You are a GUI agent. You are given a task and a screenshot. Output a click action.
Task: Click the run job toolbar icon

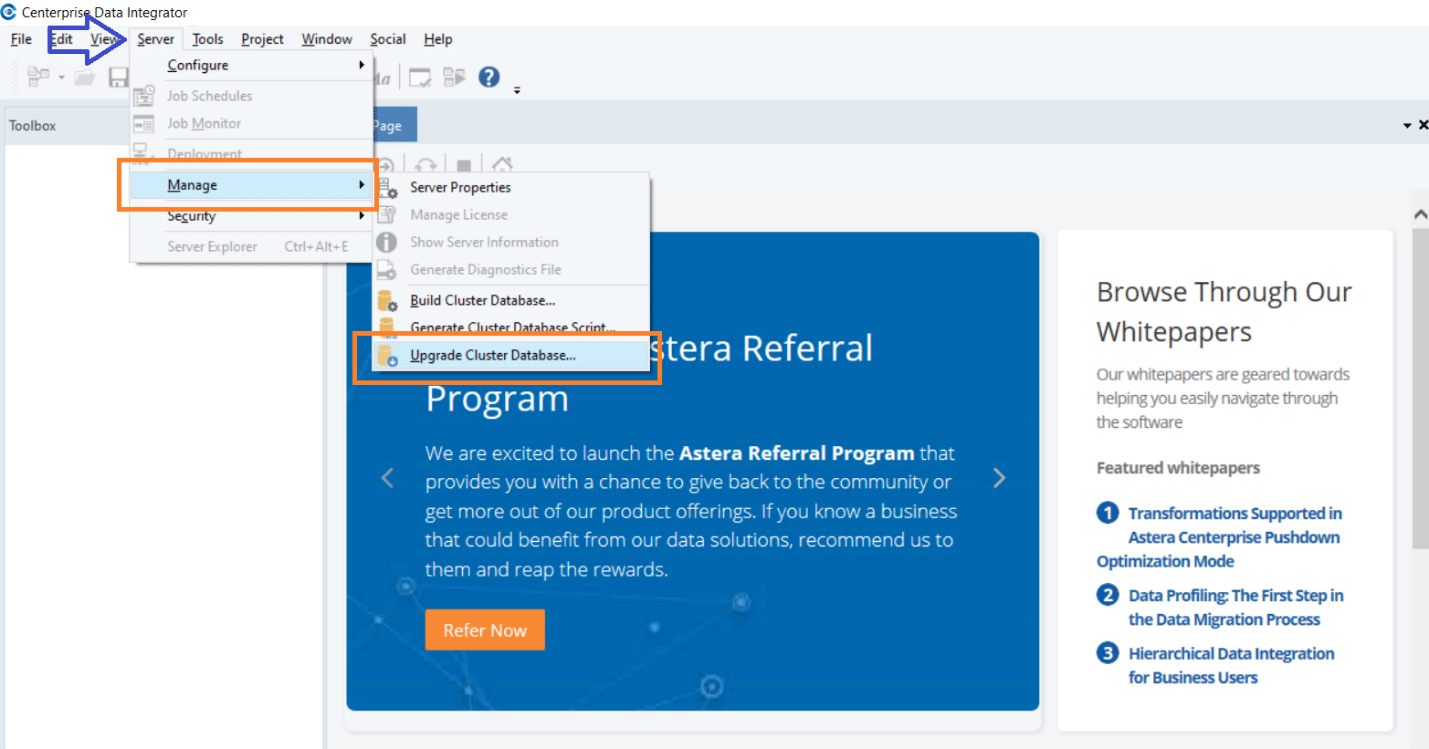click(455, 77)
